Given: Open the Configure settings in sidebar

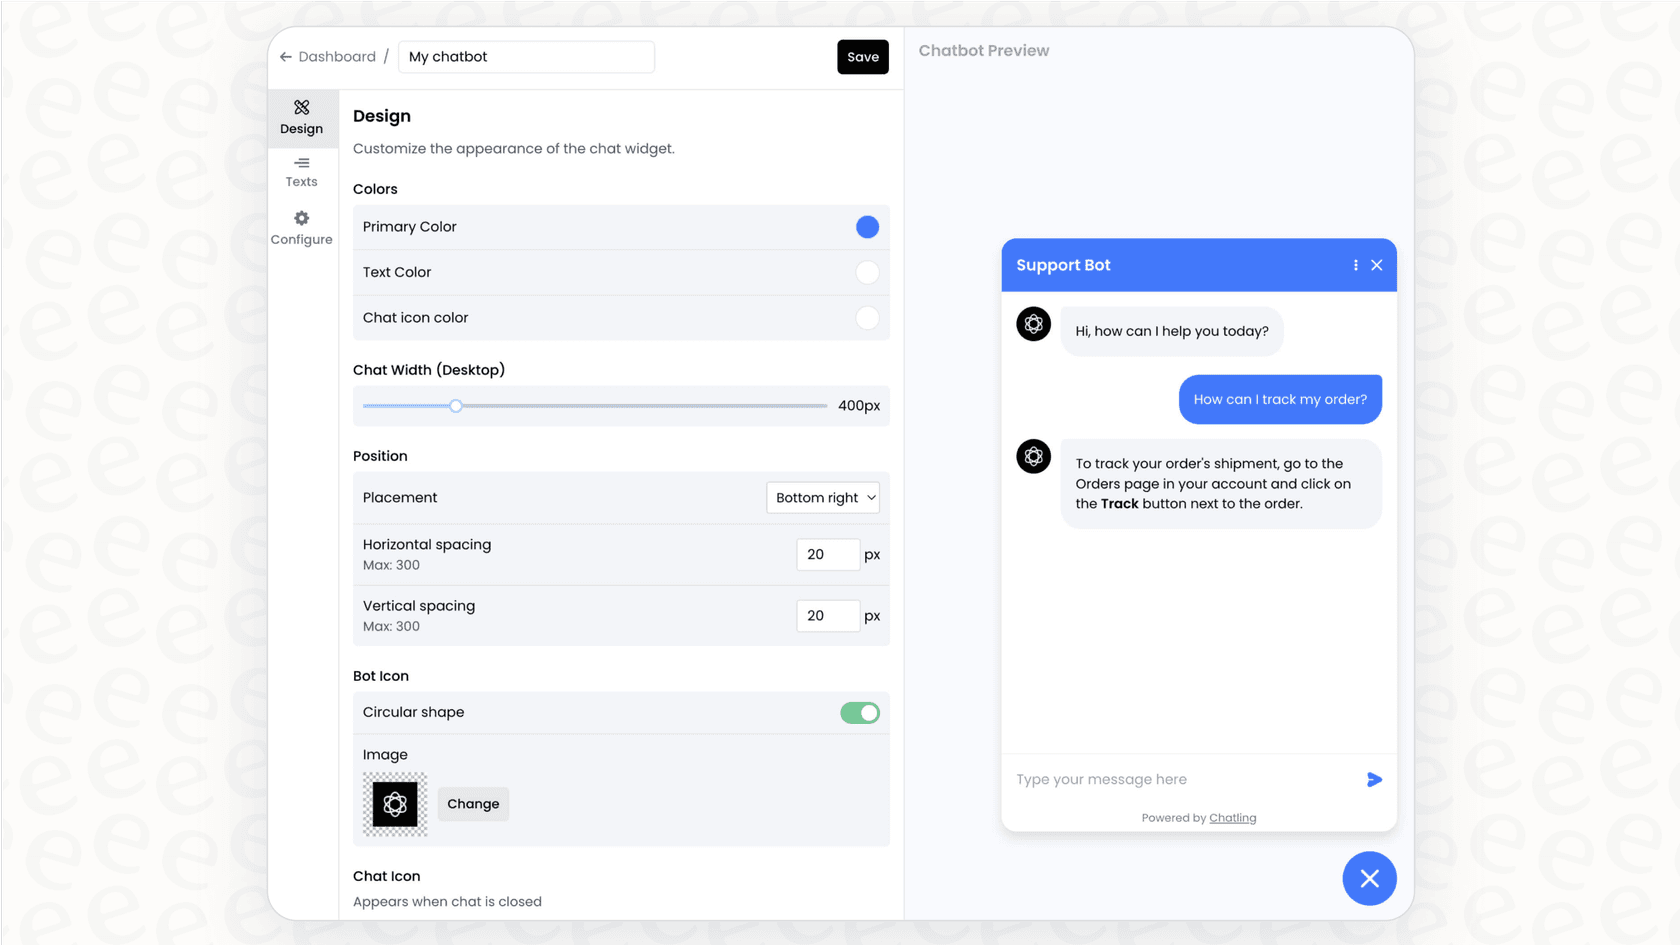Looking at the screenshot, I should click(x=301, y=227).
